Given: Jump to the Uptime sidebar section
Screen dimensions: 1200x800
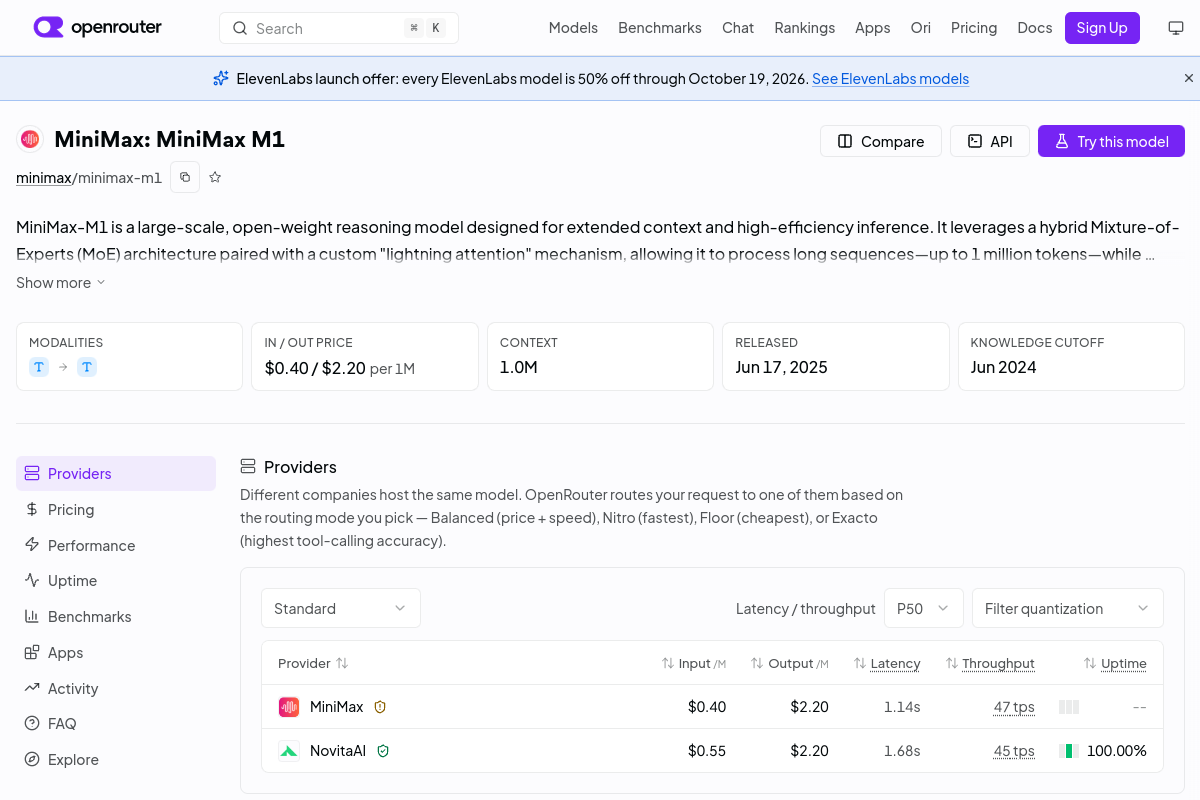Looking at the screenshot, I should pyautogui.click(x=116, y=581).
